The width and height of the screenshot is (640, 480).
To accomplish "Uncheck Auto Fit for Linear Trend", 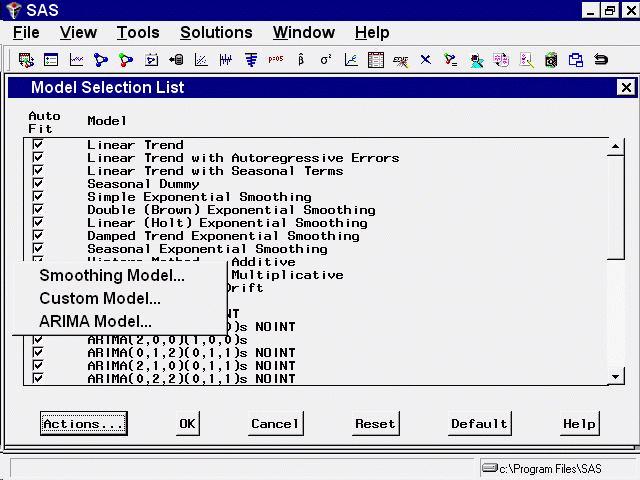I will (x=38, y=144).
